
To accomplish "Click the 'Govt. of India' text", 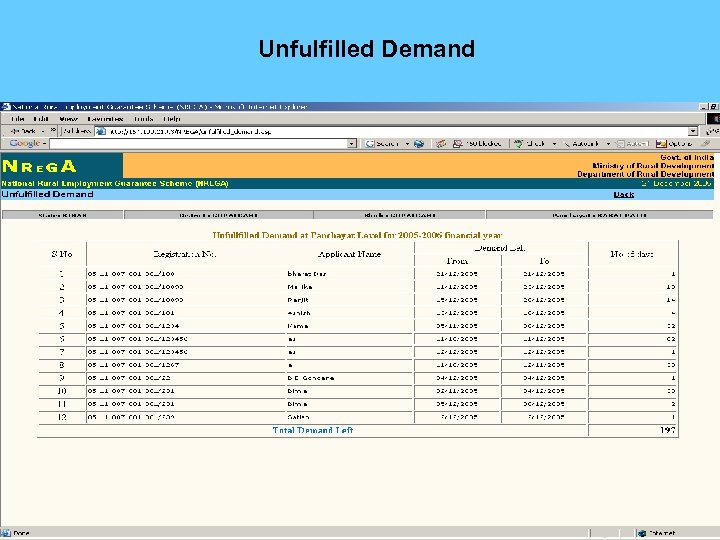I will pyautogui.click(x=687, y=158).
